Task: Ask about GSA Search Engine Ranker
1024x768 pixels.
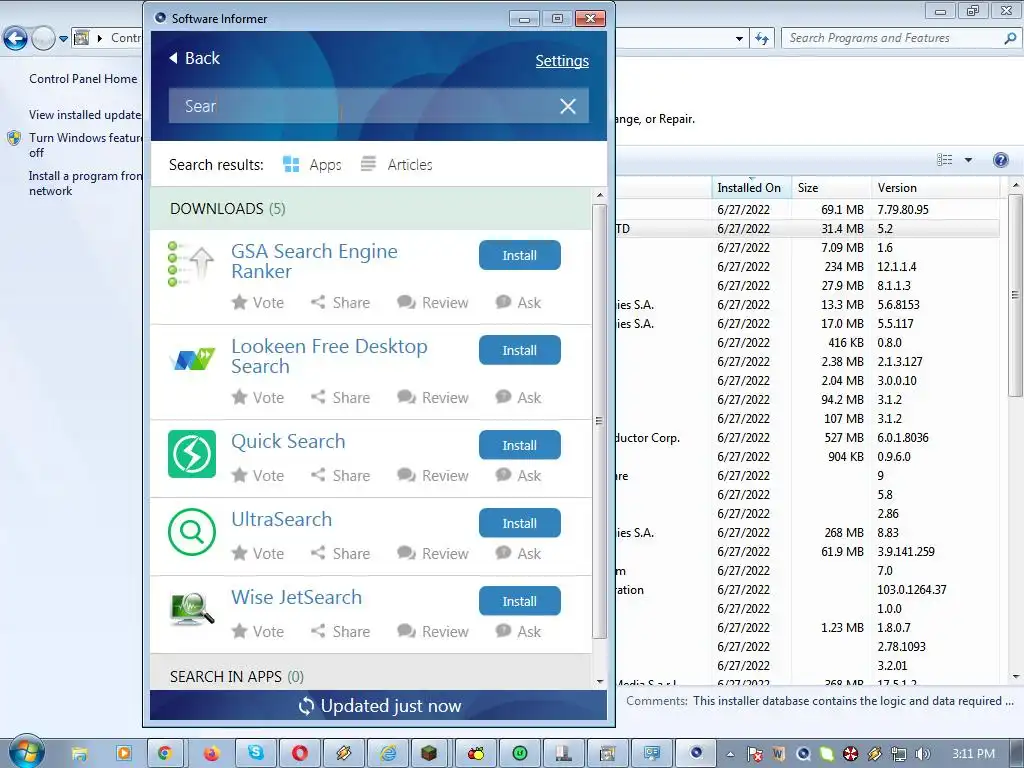Action: (519, 302)
